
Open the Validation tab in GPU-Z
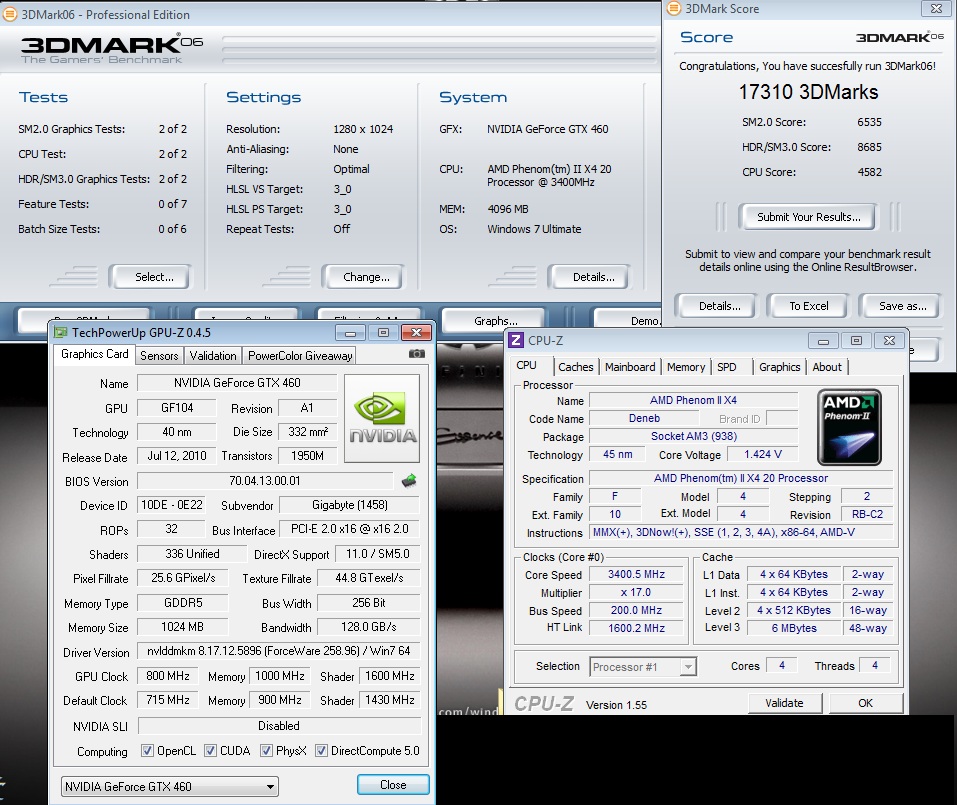point(212,356)
